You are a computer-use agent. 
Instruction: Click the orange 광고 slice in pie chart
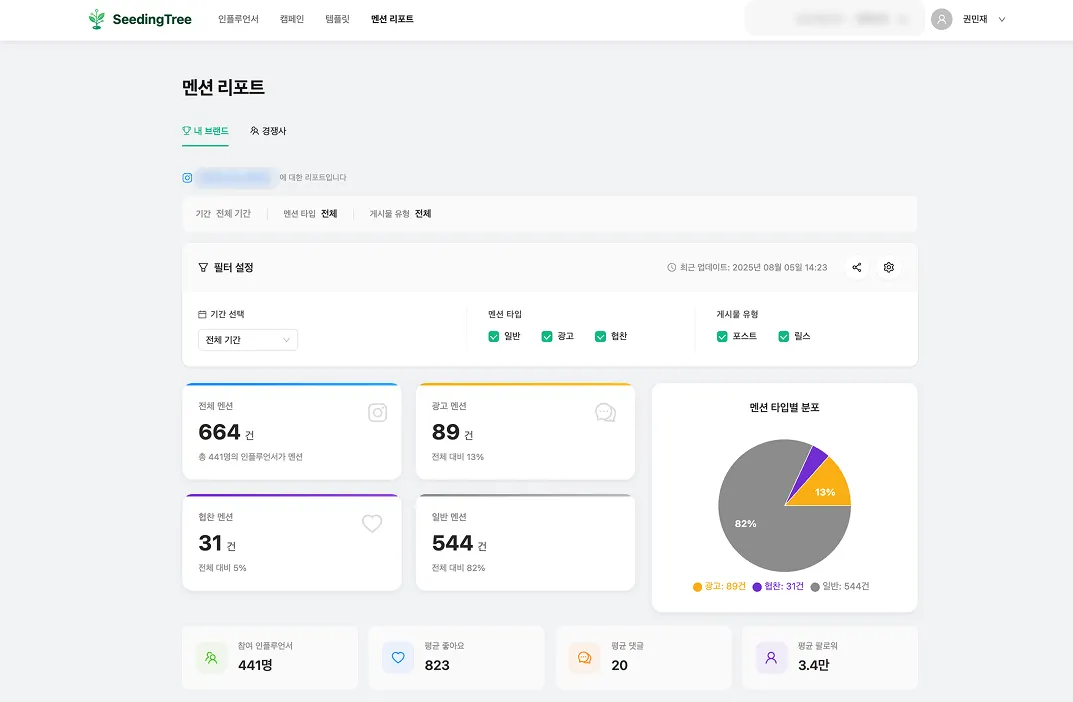click(829, 484)
